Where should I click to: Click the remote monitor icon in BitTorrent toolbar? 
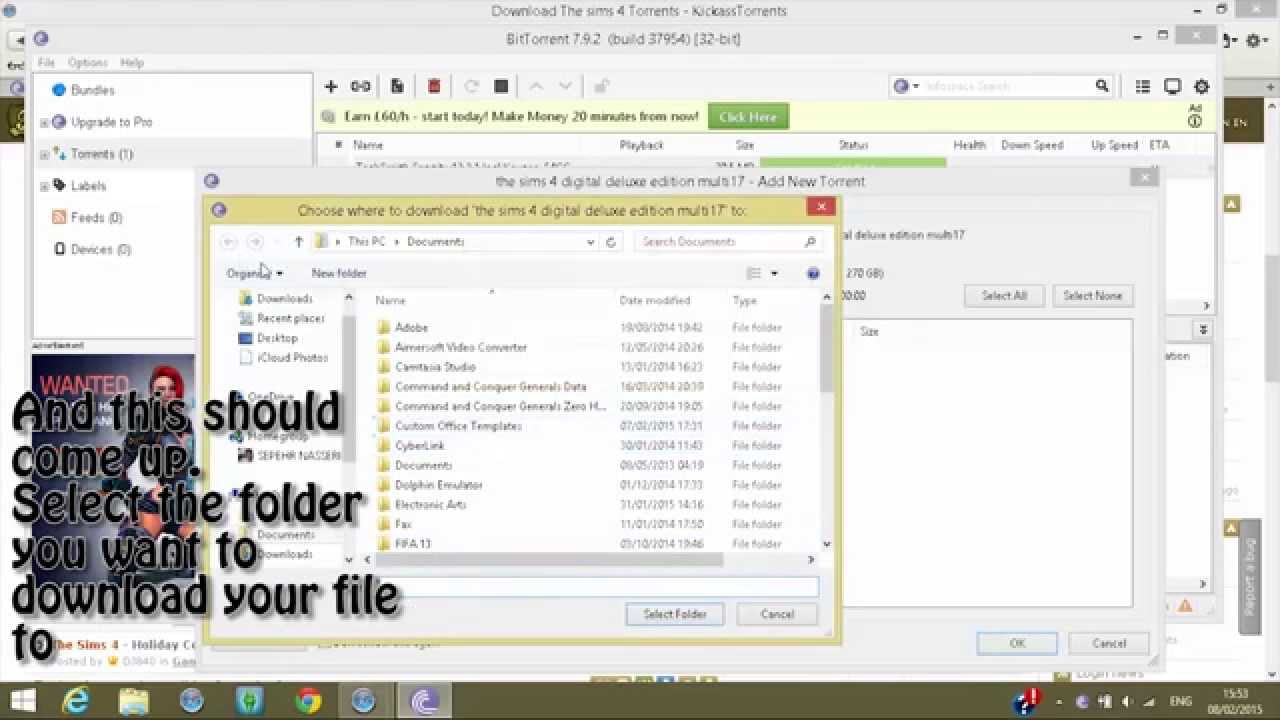coord(1172,87)
